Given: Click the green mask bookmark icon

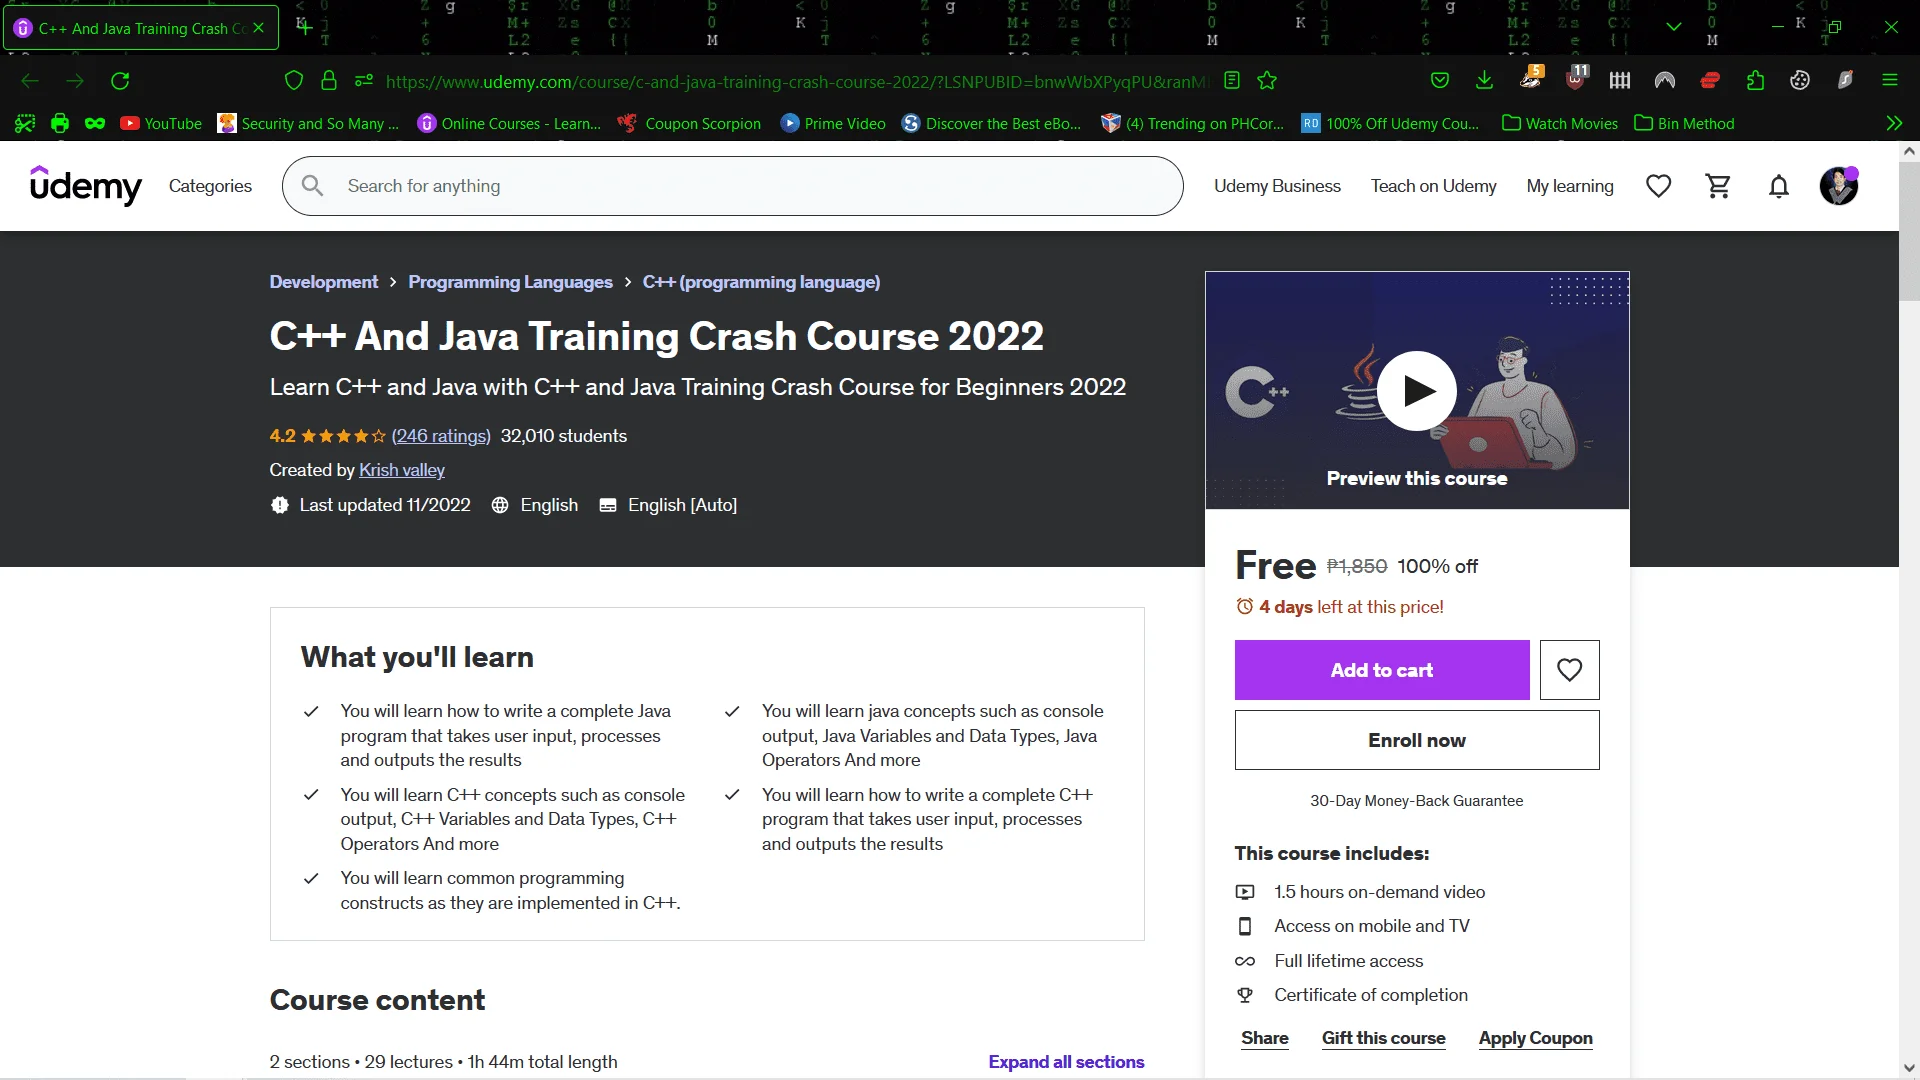Looking at the screenshot, I should (x=95, y=124).
